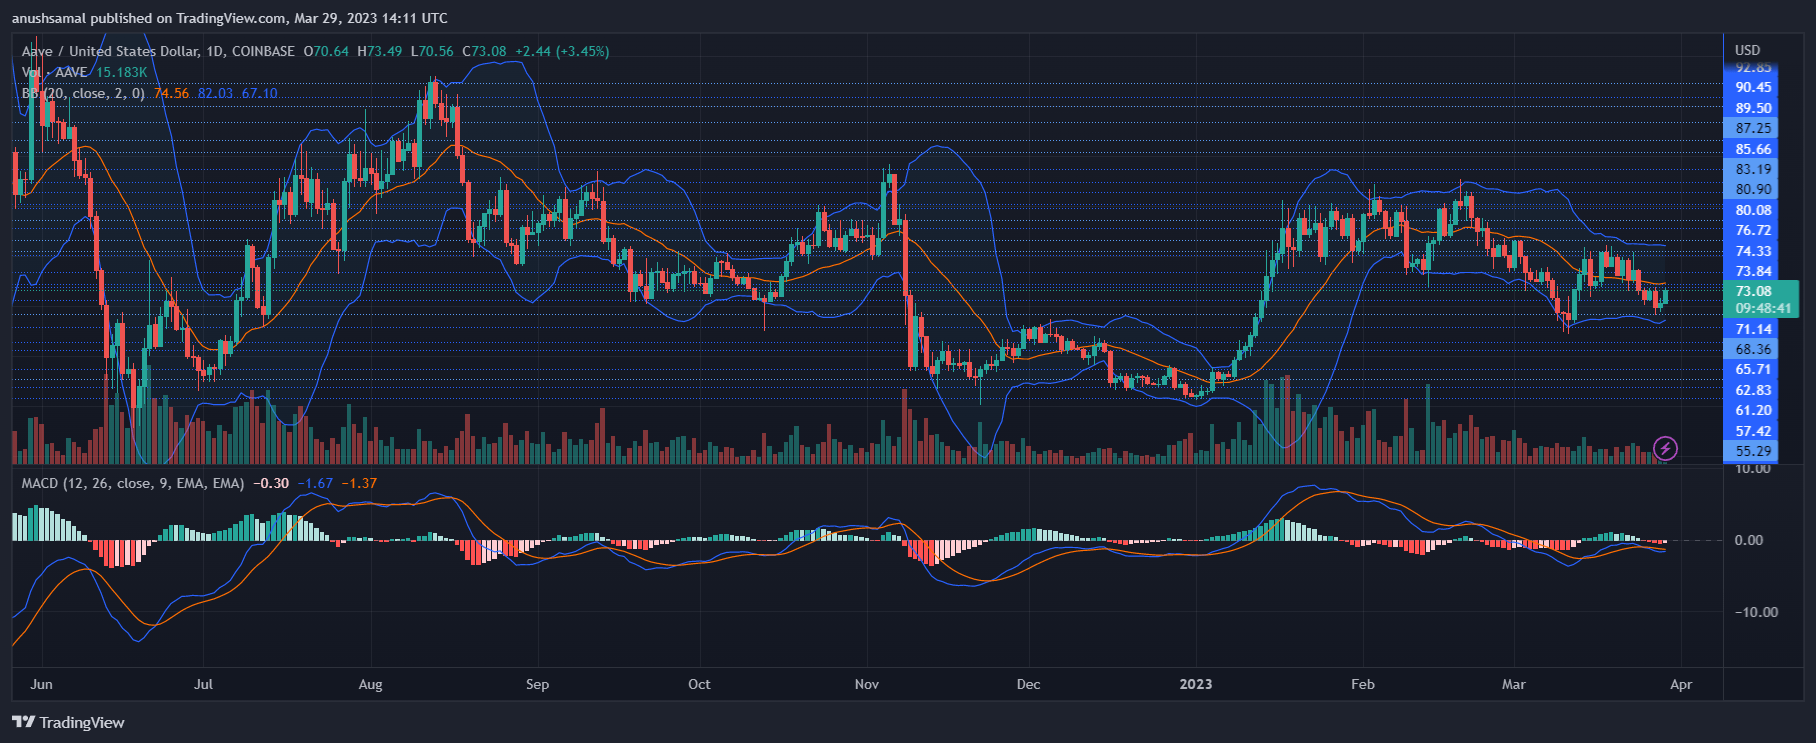Screen dimensions: 1816x743
Task: Open the MACD (12, 26, close, 9) legend
Action: tap(133, 483)
